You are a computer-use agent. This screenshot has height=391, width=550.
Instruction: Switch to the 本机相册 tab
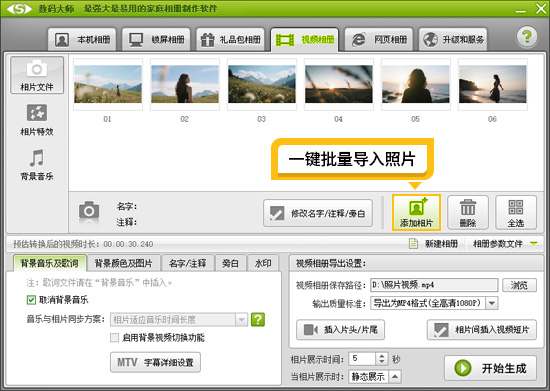pyautogui.click(x=82, y=39)
